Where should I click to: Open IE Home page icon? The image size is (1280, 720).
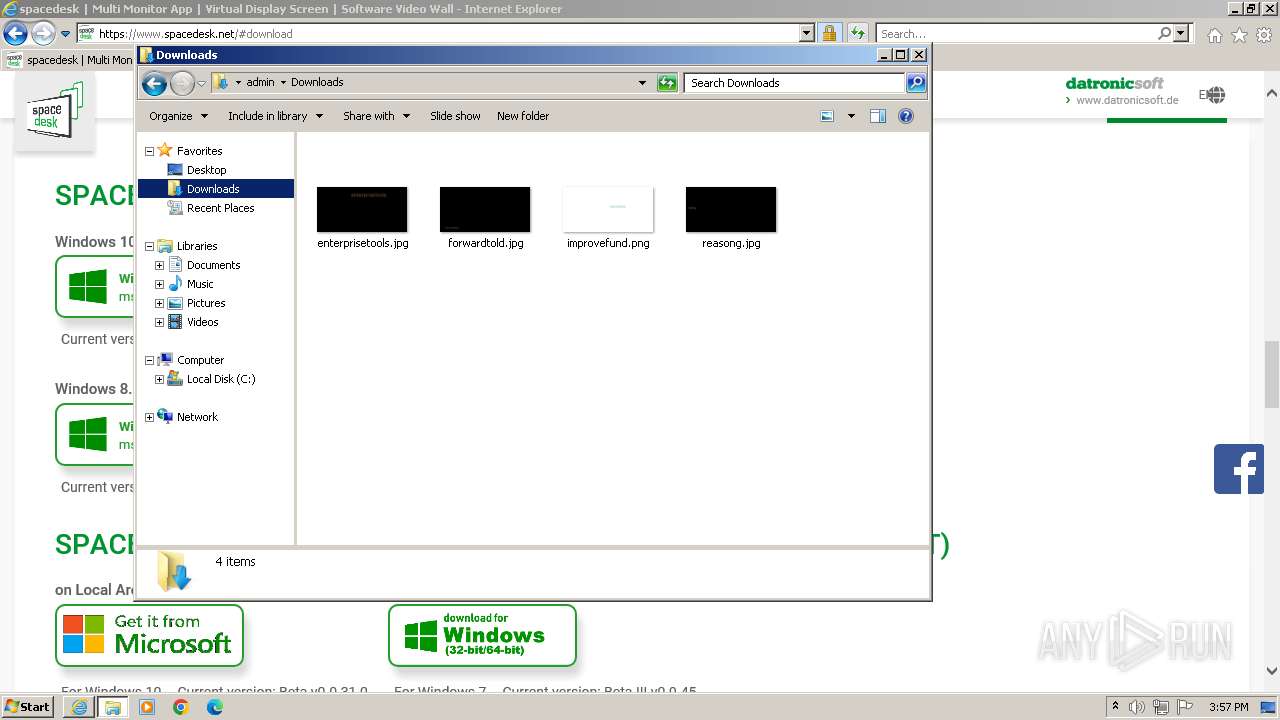tap(1214, 35)
